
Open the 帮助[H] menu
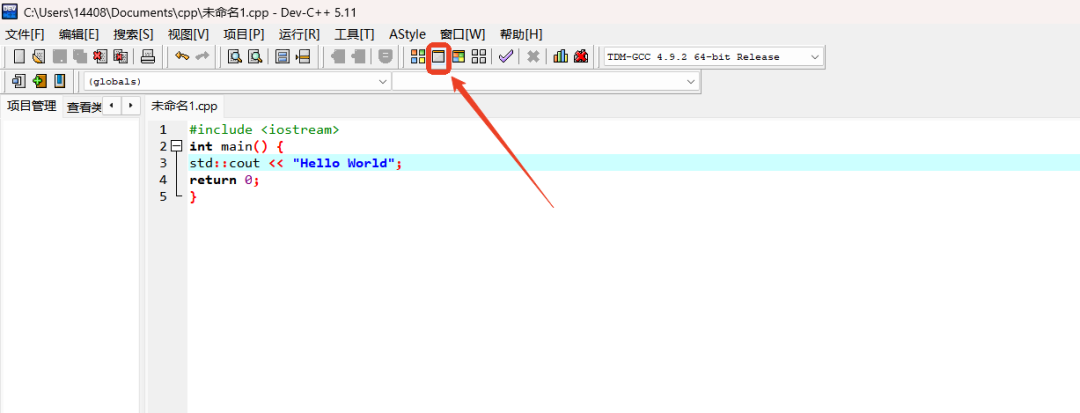tap(521, 34)
